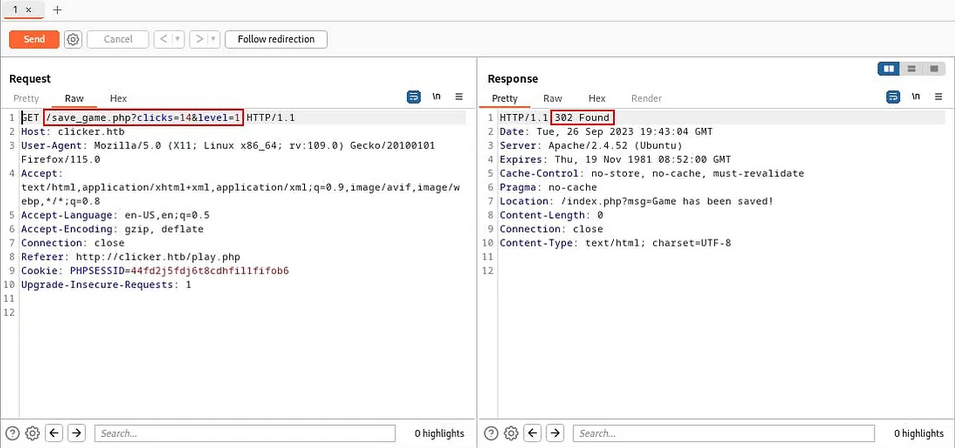The height and width of the screenshot is (448, 955).
Task: Select side-by-side layout view
Action: [889, 69]
